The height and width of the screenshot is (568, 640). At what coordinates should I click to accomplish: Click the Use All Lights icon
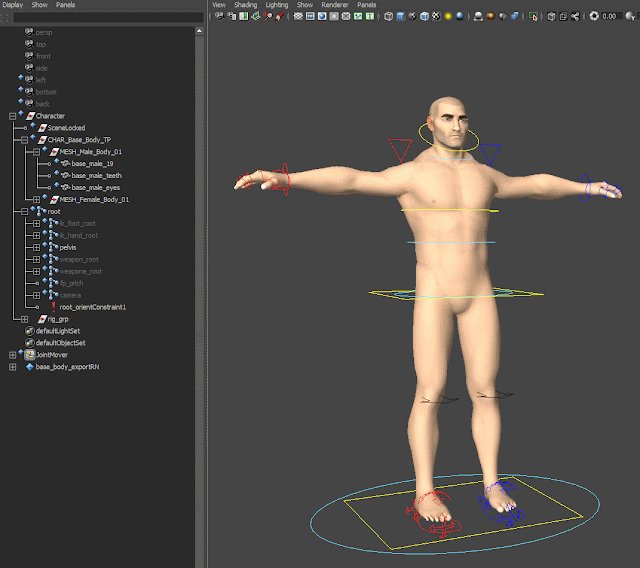pyautogui.click(x=448, y=16)
